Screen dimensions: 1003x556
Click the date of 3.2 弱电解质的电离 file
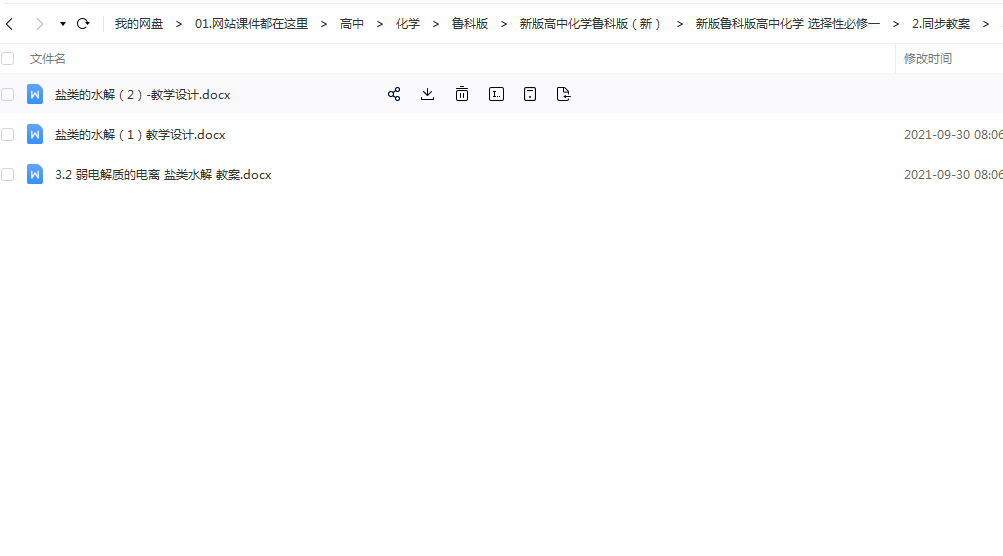953,175
